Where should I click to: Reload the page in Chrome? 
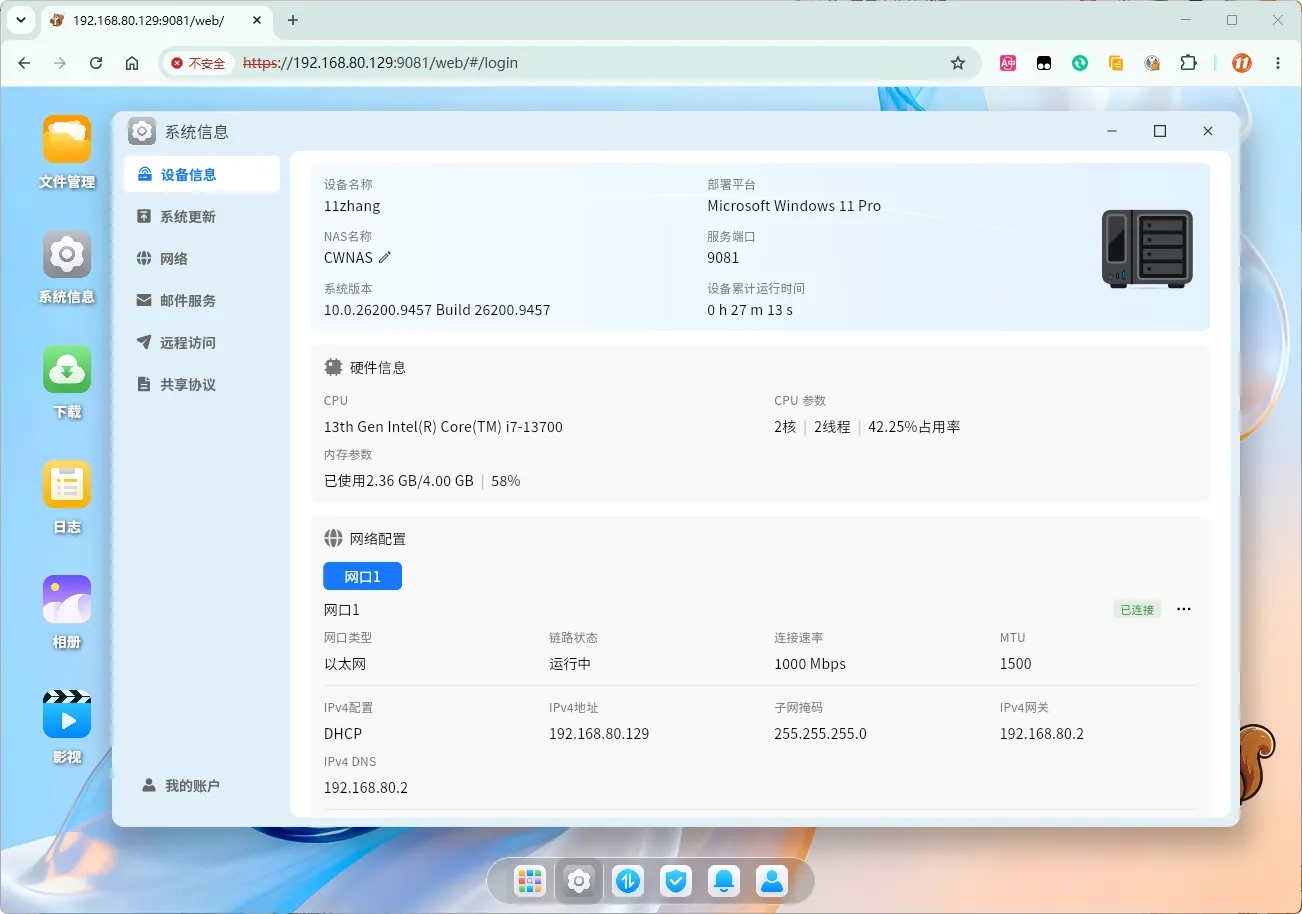[96, 63]
